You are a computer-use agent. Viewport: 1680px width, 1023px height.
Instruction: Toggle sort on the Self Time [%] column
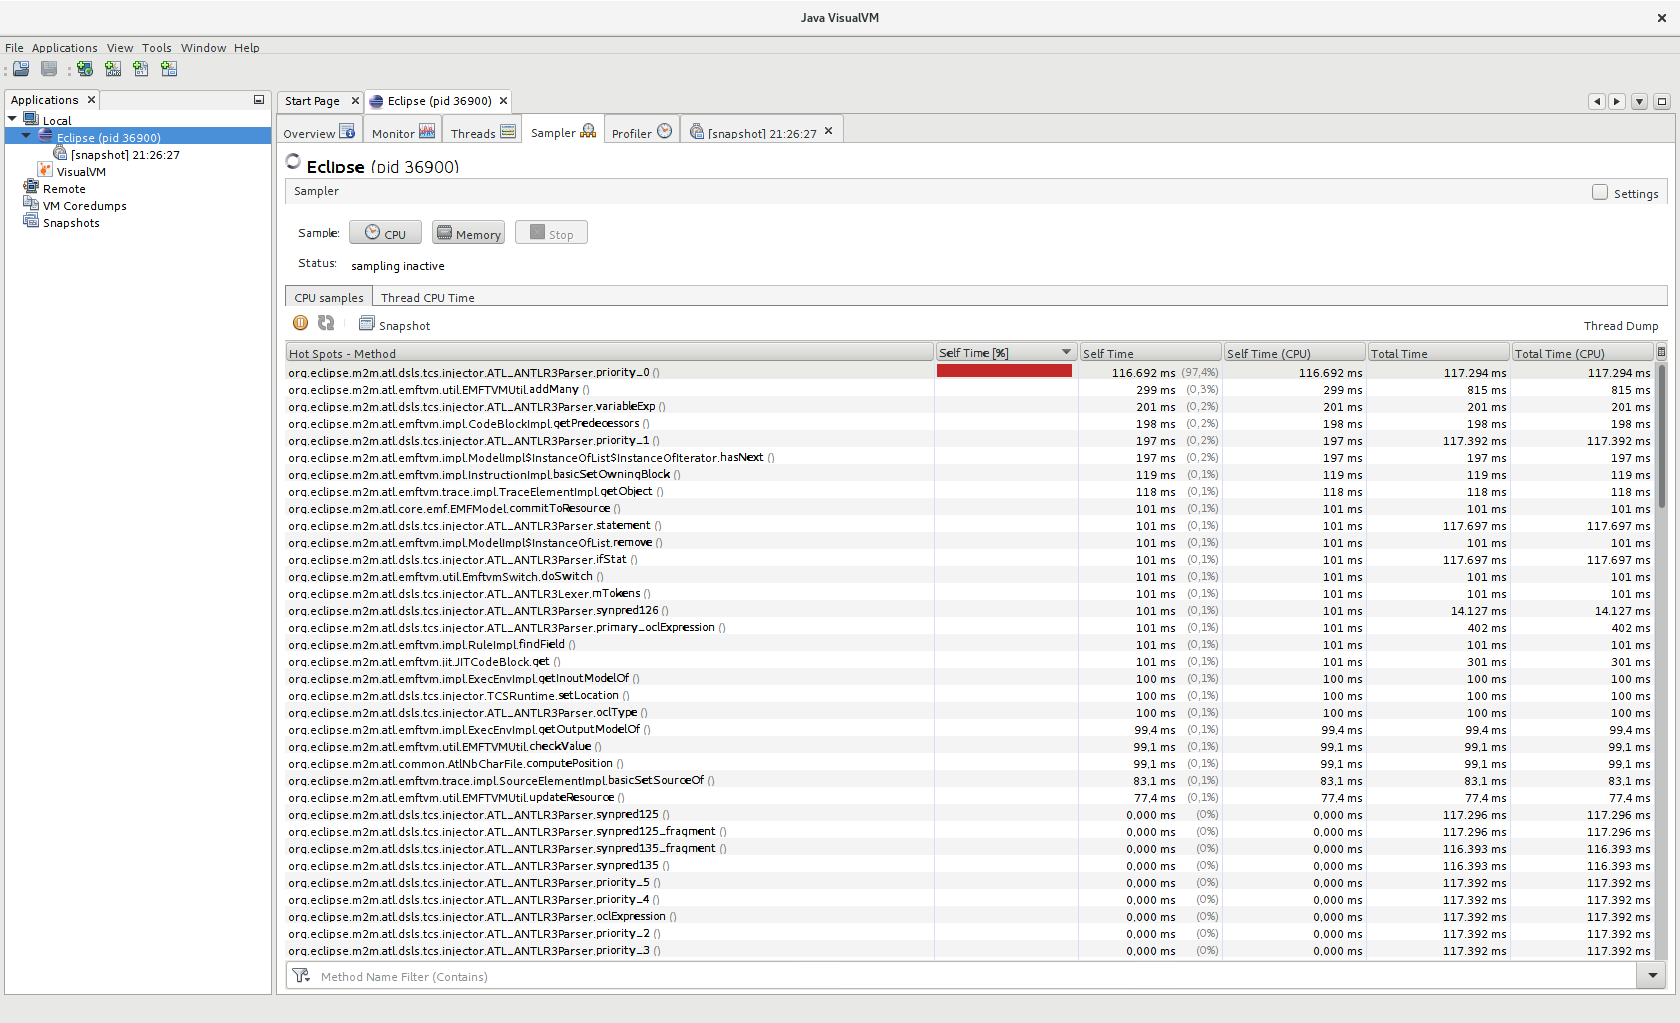(1005, 353)
